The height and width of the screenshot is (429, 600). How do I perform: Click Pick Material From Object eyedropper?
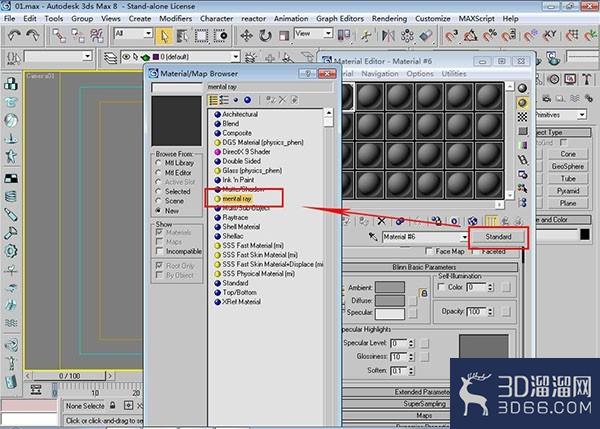[373, 237]
